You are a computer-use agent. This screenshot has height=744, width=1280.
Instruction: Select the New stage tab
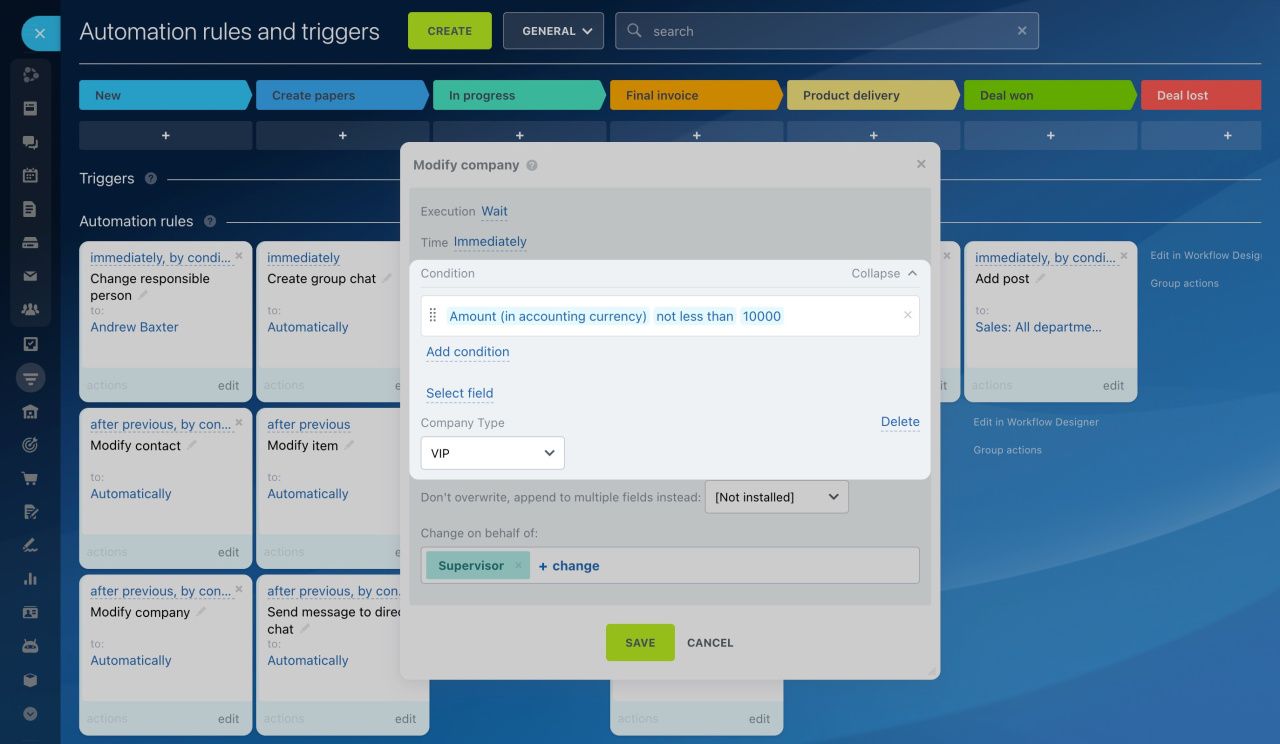click(165, 95)
